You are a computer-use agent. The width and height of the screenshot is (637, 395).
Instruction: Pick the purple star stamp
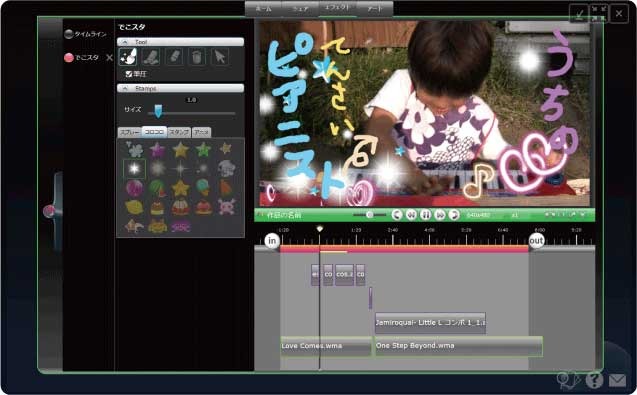click(x=157, y=150)
